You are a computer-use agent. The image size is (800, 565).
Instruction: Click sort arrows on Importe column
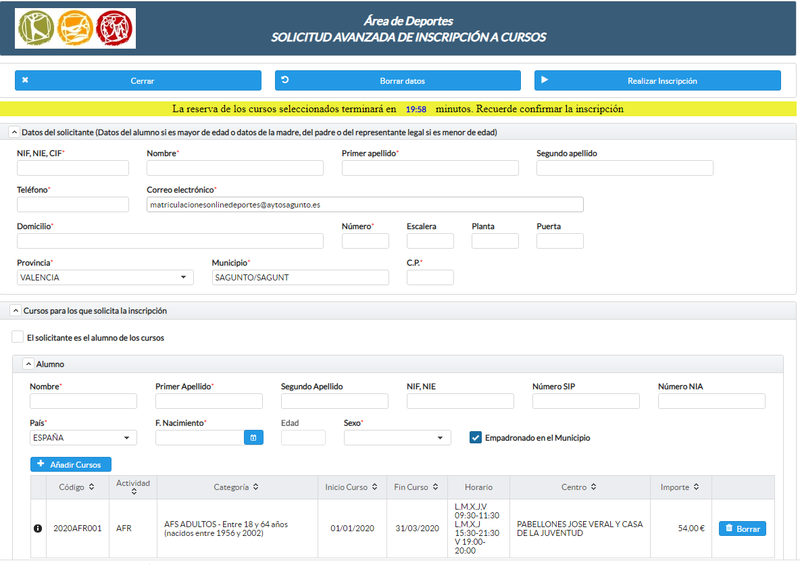[x=696, y=487]
